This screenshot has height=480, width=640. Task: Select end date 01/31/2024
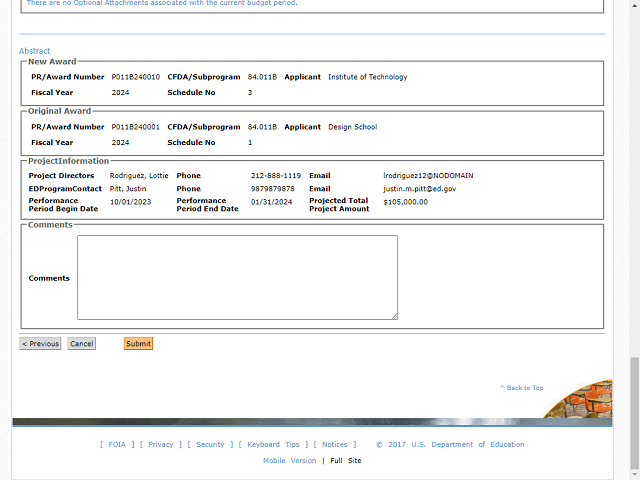click(271, 202)
